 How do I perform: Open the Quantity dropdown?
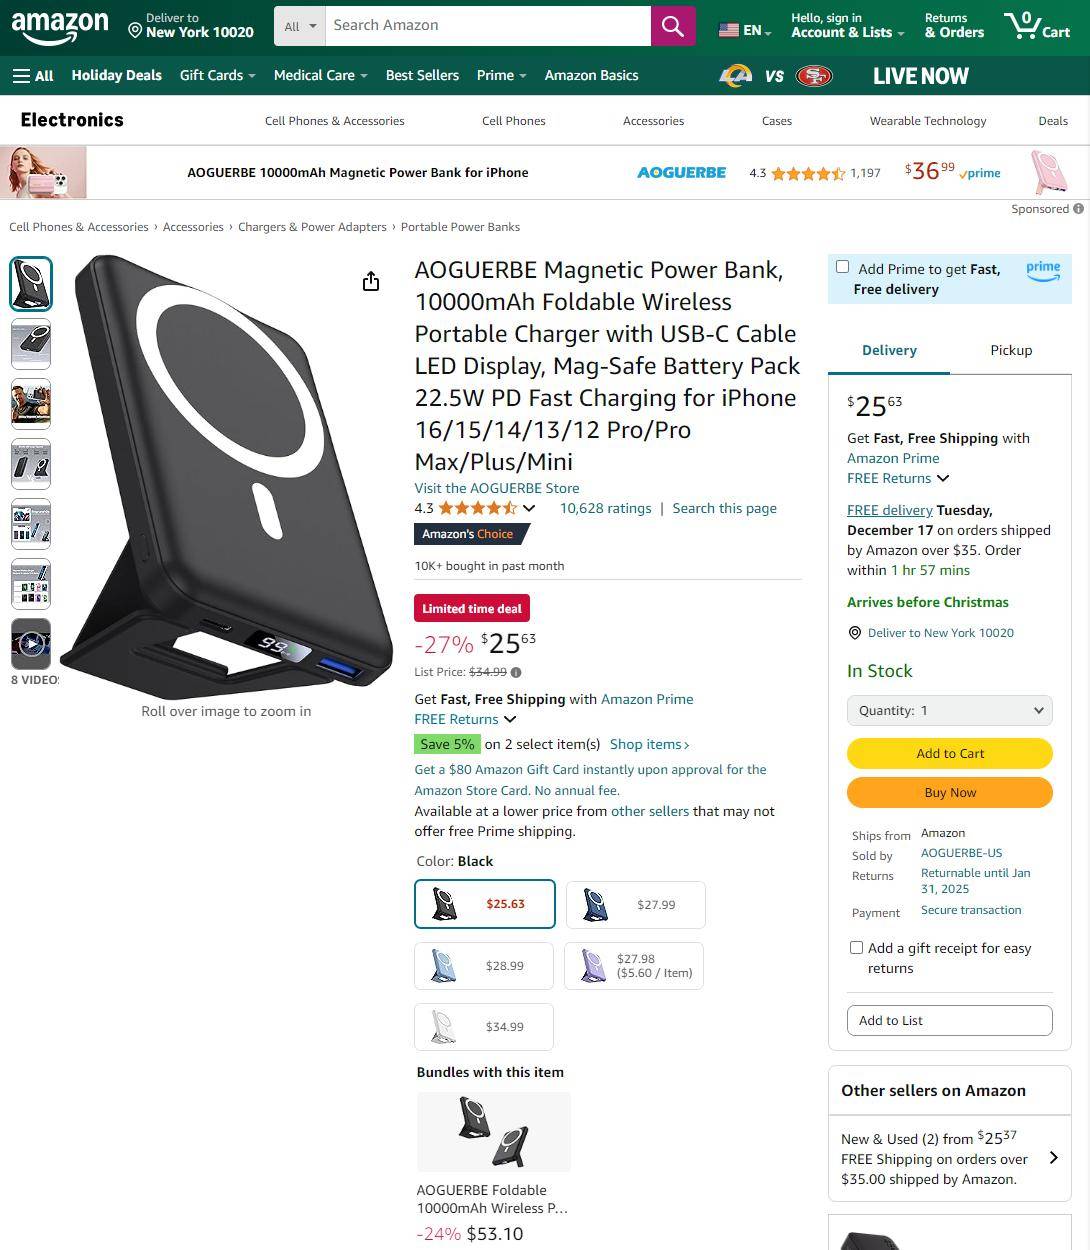coord(950,710)
